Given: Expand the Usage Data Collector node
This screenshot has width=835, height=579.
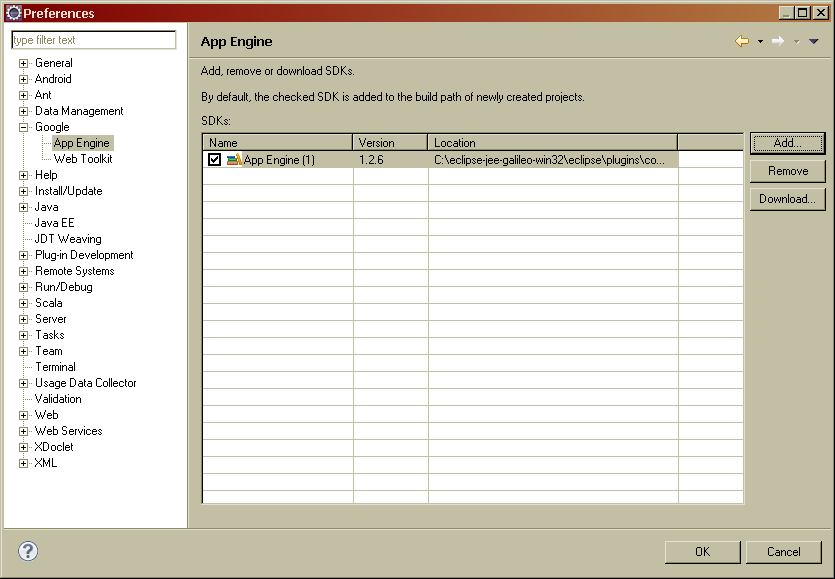Looking at the screenshot, I should [x=23, y=383].
